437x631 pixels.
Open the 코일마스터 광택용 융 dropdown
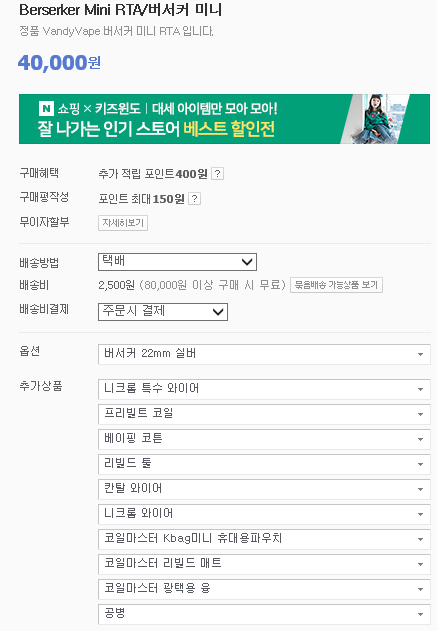pyautogui.click(x=264, y=589)
